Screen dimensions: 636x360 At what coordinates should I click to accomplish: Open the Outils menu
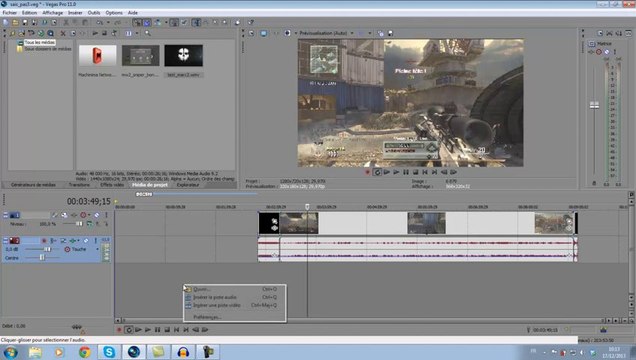tap(94, 13)
